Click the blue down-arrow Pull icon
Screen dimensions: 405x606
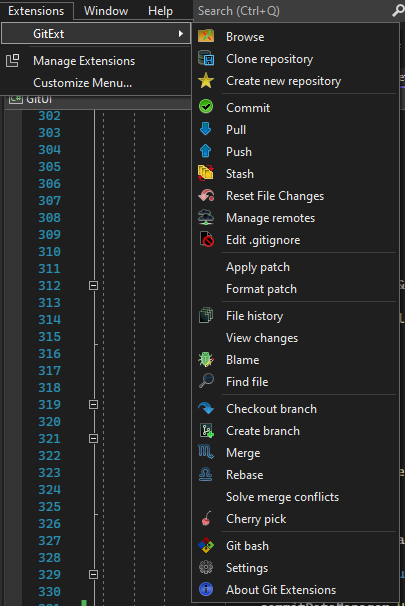[x=206, y=129]
